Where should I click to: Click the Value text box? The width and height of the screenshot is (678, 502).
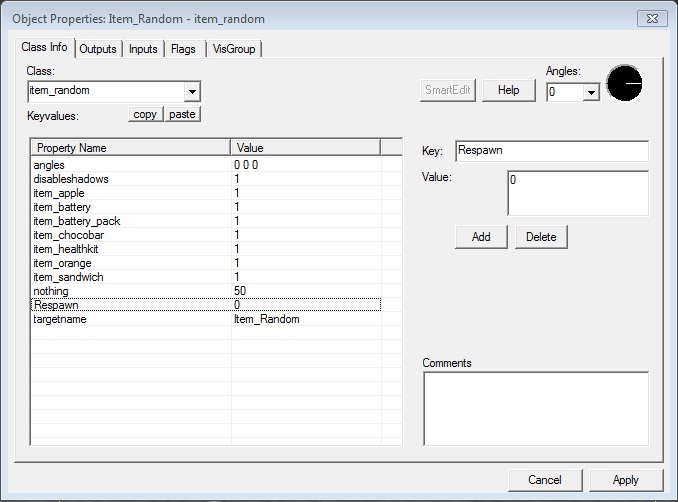coord(578,193)
